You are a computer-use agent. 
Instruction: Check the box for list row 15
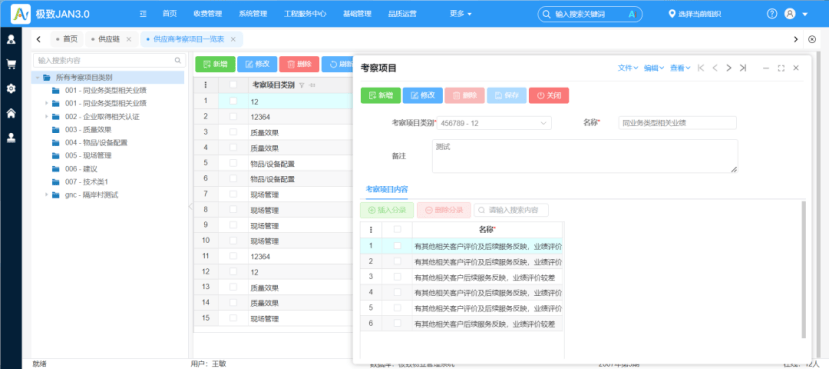[233, 318]
